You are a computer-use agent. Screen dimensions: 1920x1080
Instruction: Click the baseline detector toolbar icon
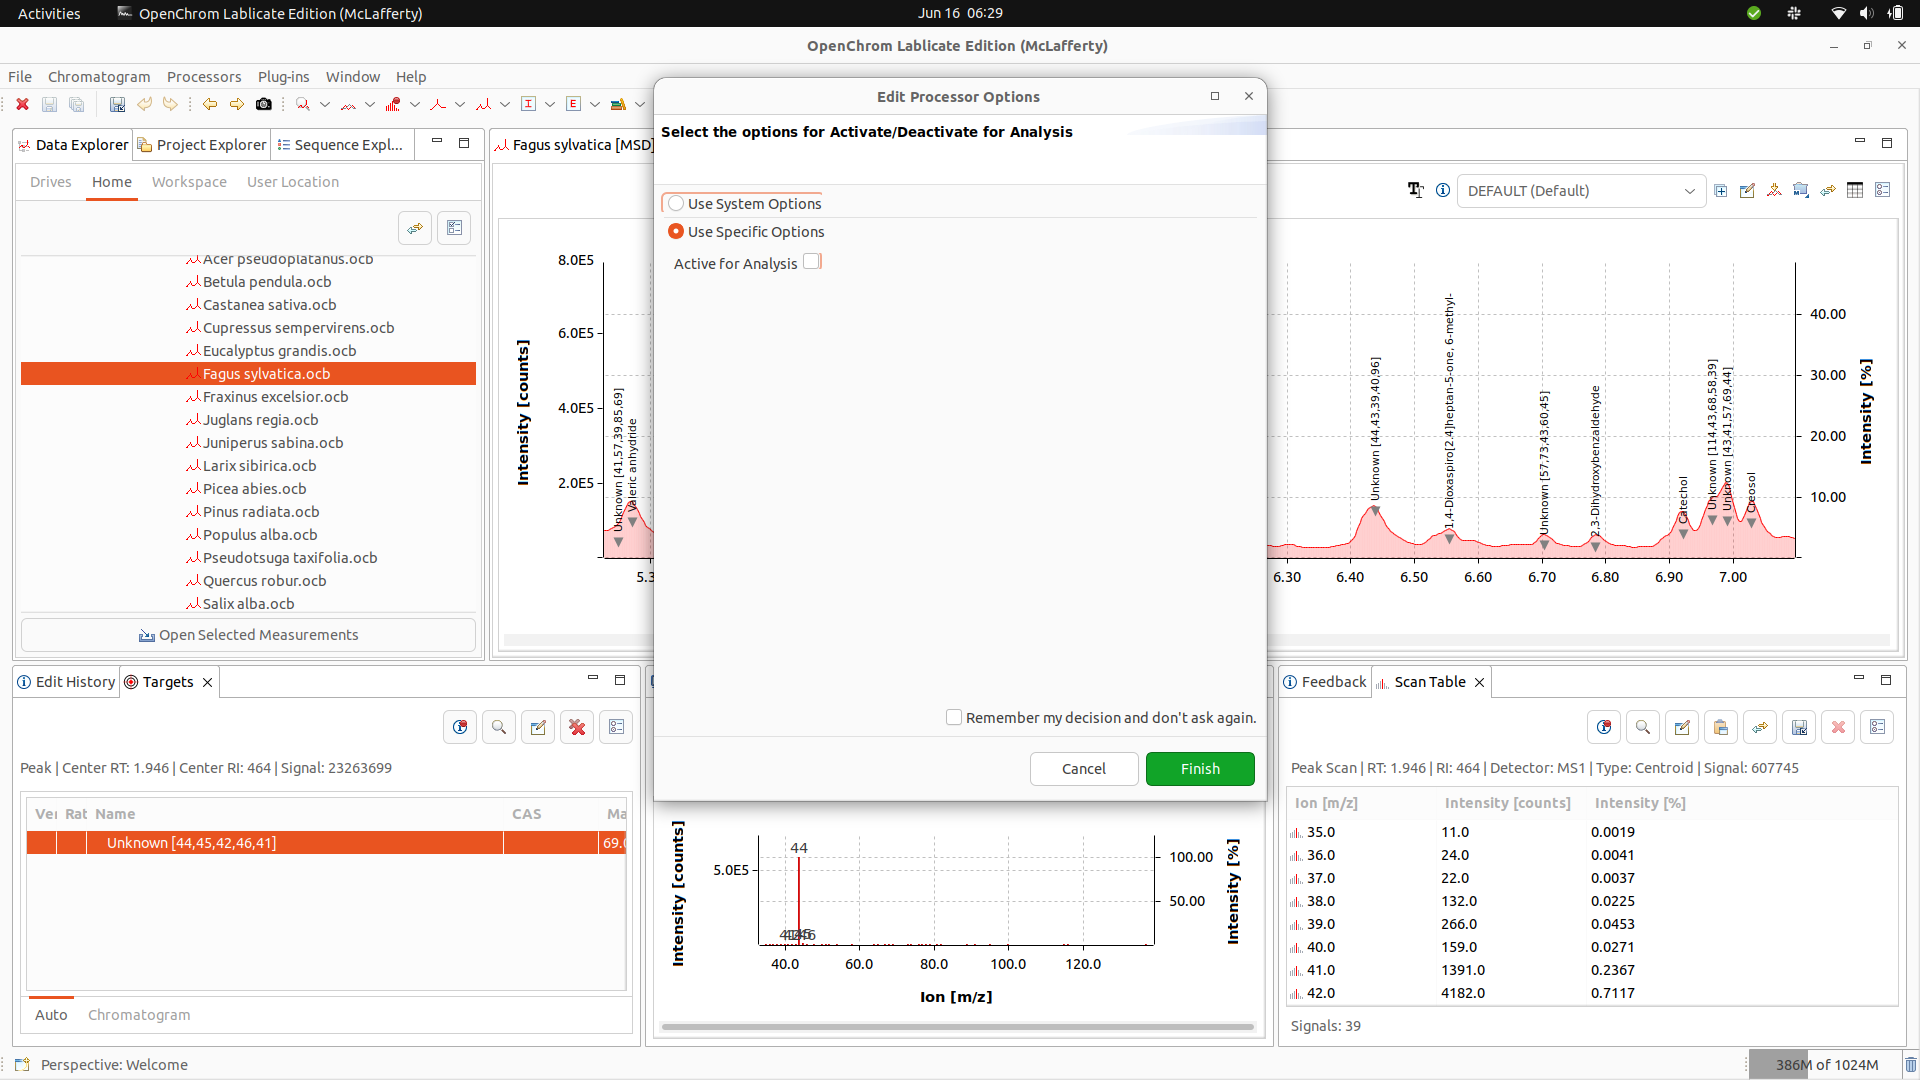tap(348, 104)
